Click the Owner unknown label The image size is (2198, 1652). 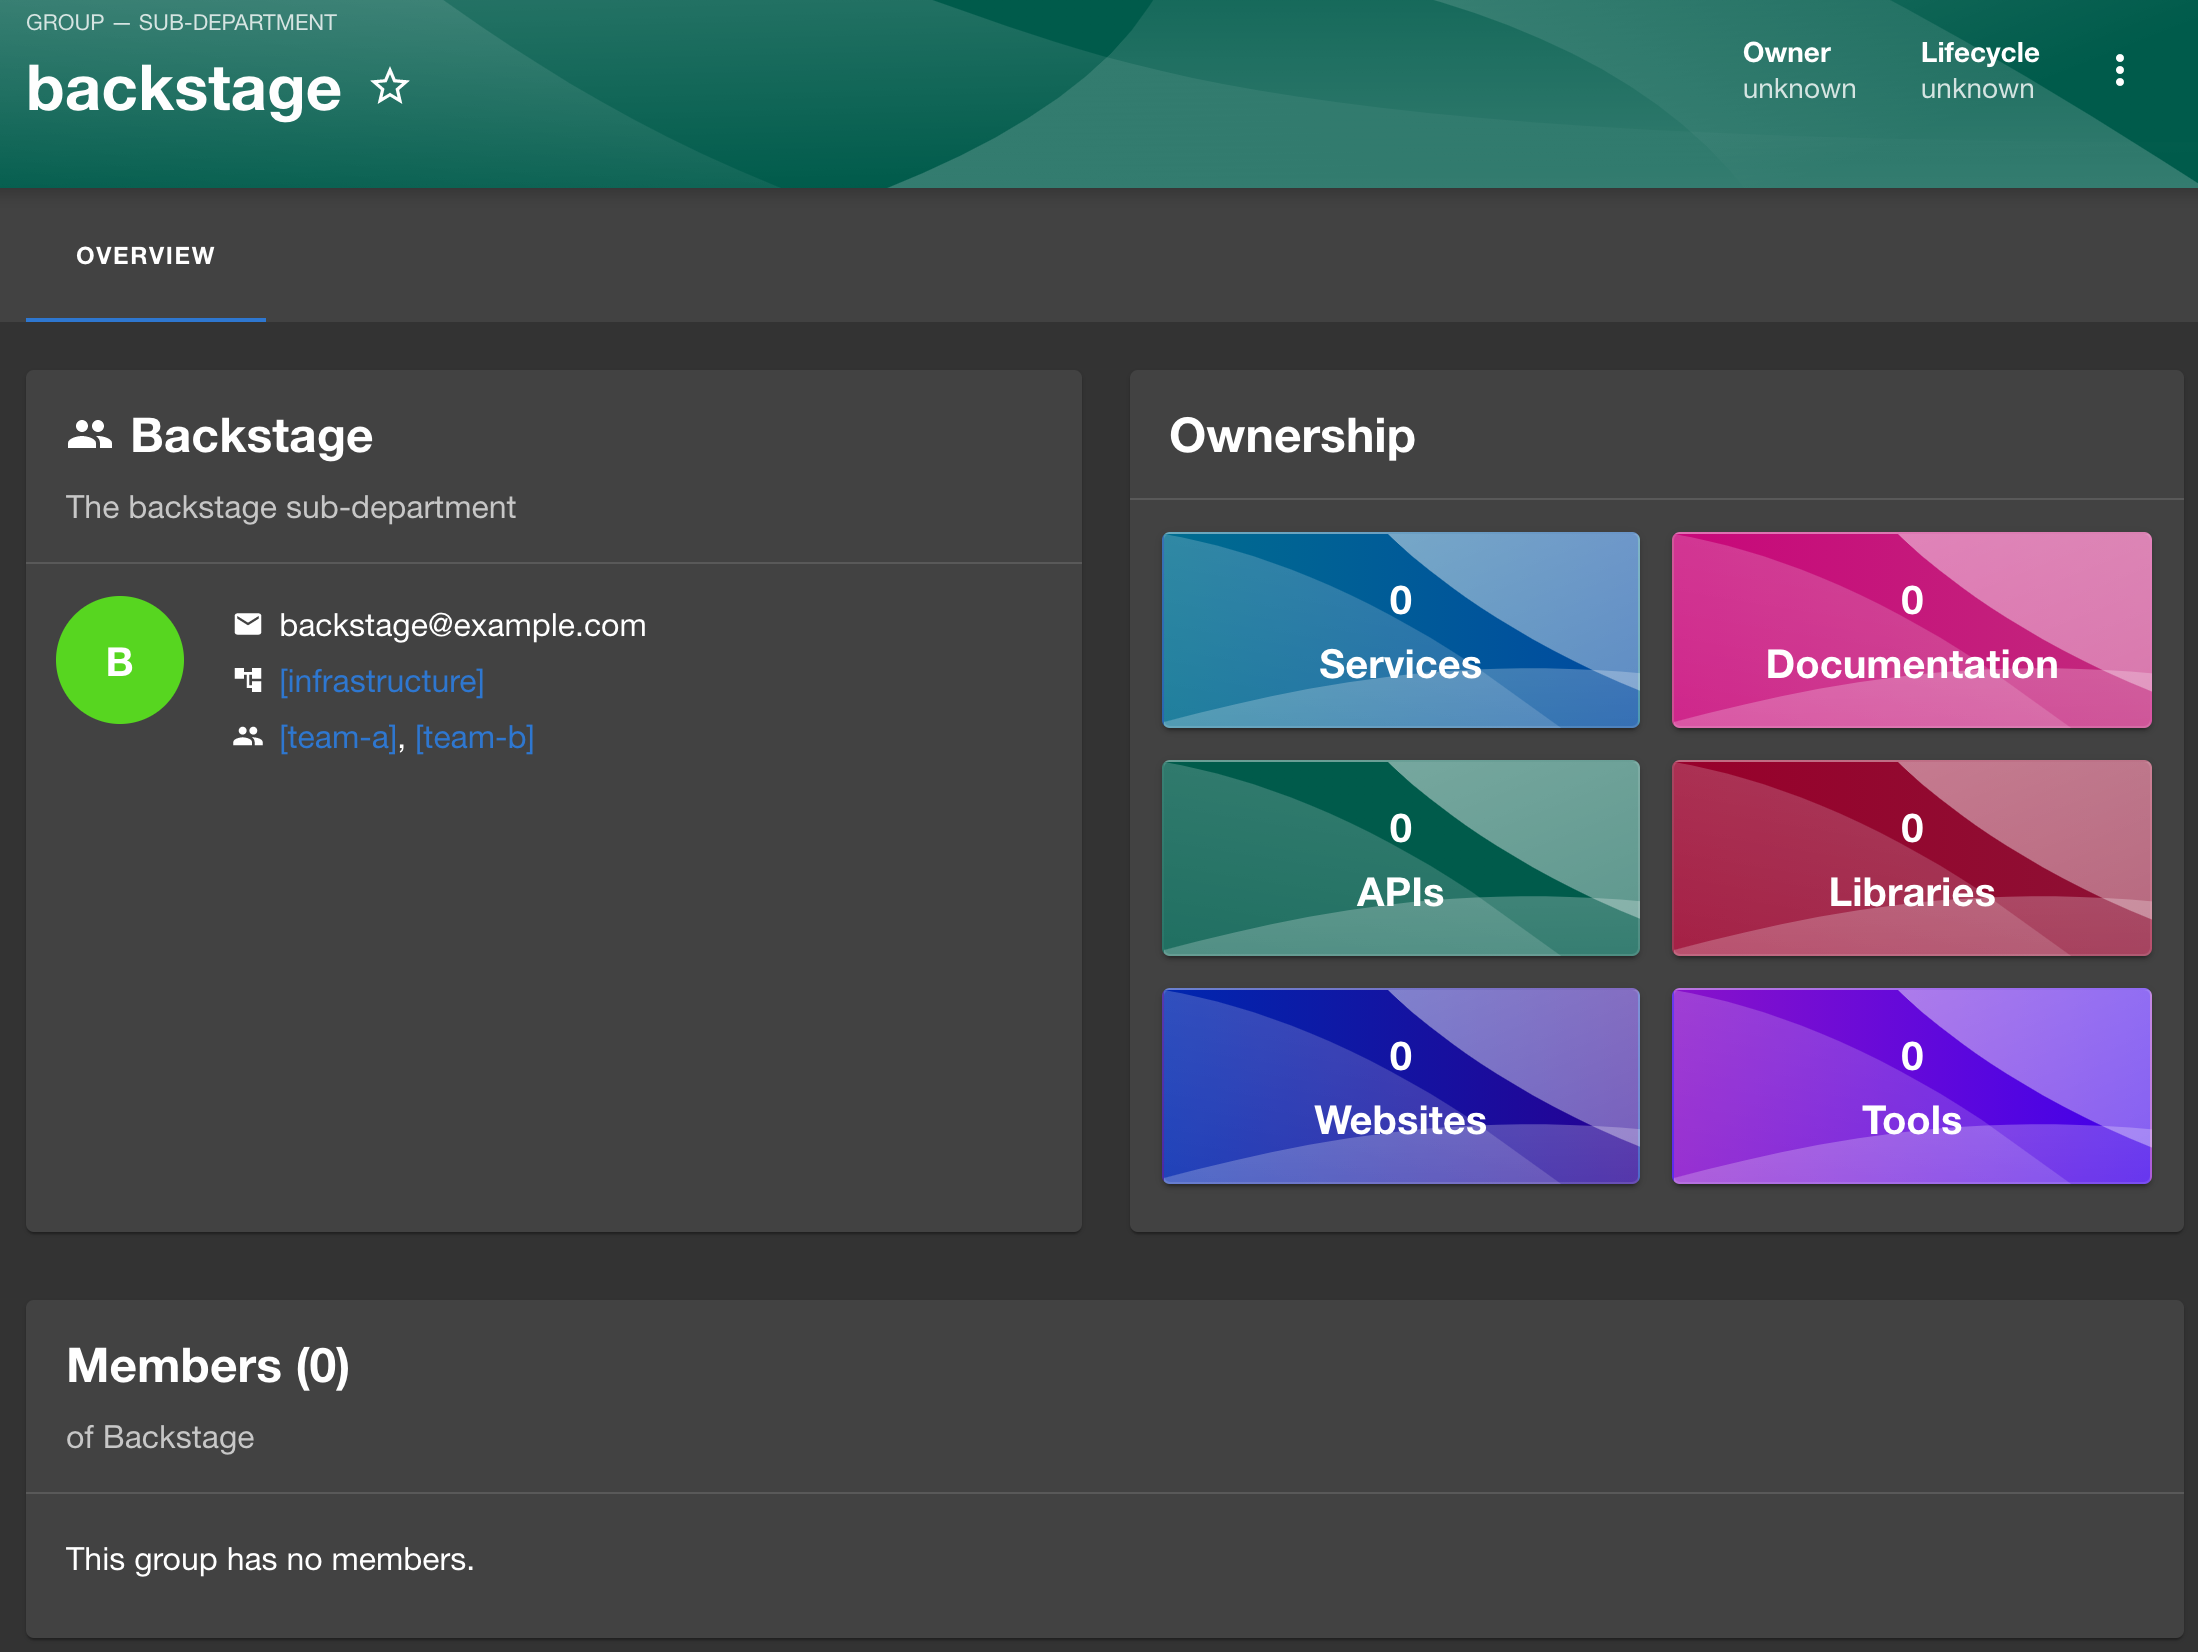tap(1799, 70)
